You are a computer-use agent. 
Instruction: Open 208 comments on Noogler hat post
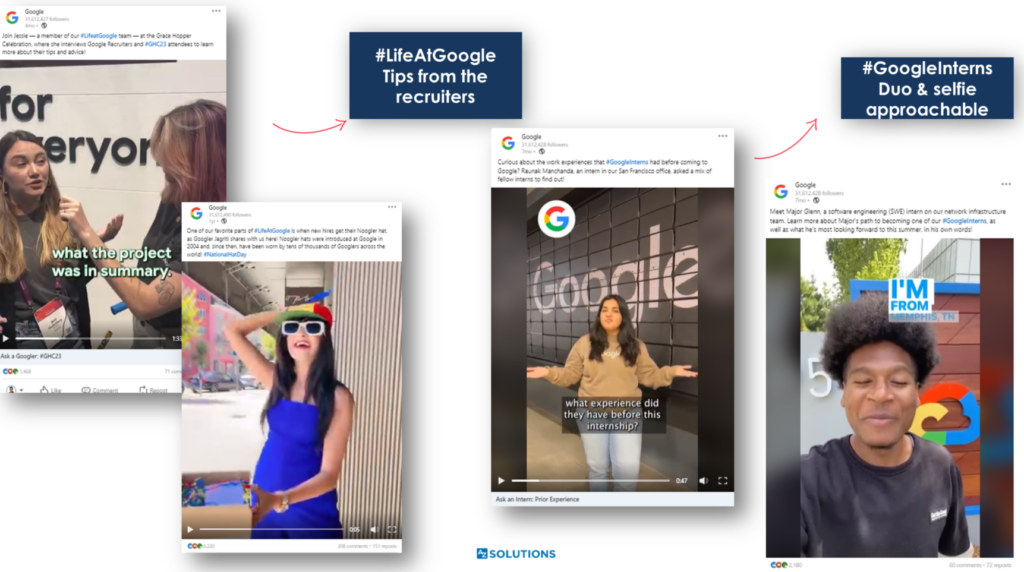(353, 546)
